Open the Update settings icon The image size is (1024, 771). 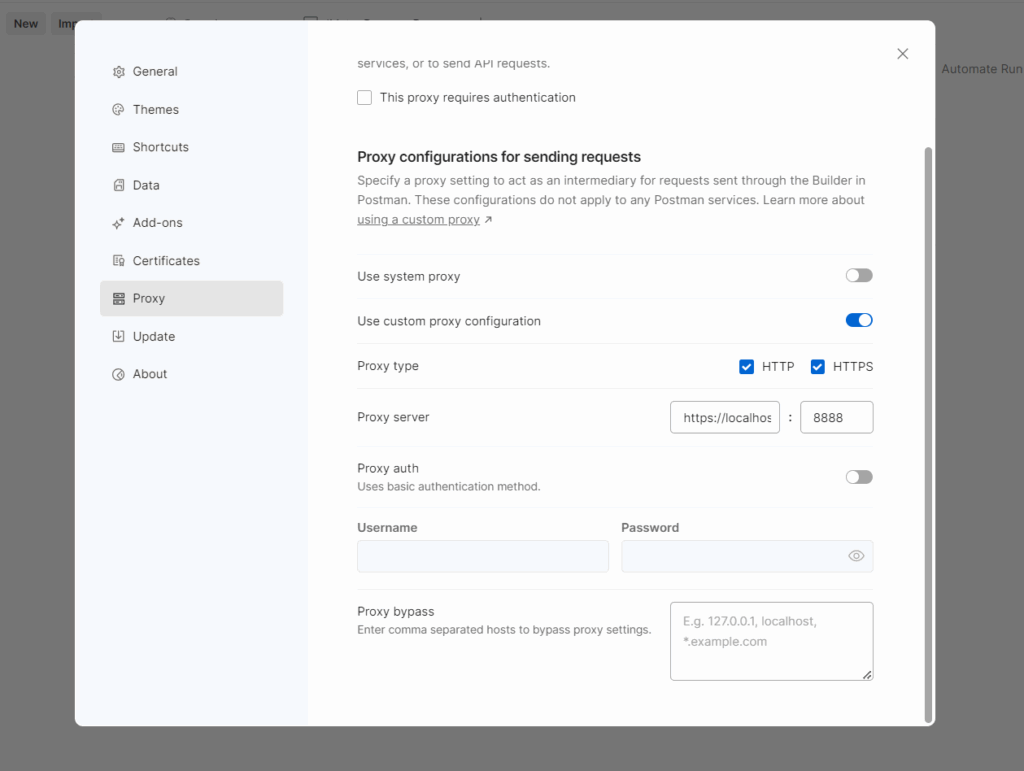(x=117, y=336)
